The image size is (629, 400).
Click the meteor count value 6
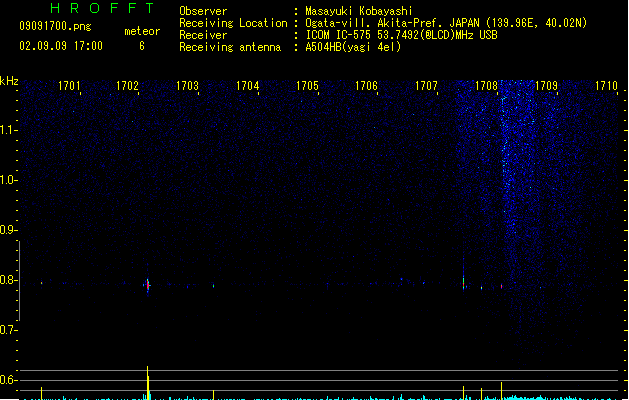click(x=142, y=46)
